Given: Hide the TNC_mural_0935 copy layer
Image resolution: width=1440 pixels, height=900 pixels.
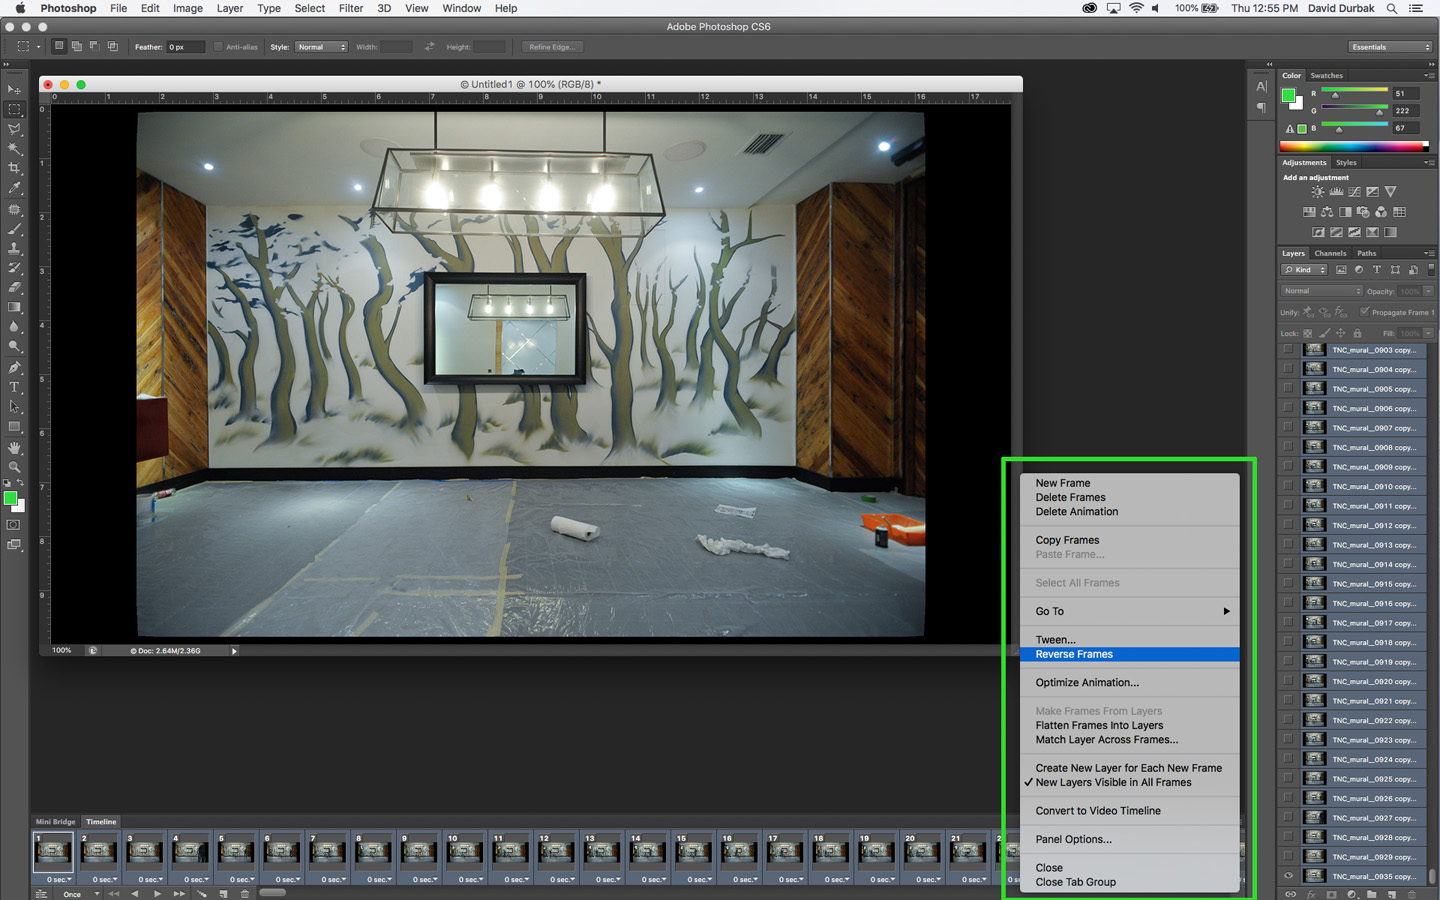Looking at the screenshot, I should click(1289, 875).
